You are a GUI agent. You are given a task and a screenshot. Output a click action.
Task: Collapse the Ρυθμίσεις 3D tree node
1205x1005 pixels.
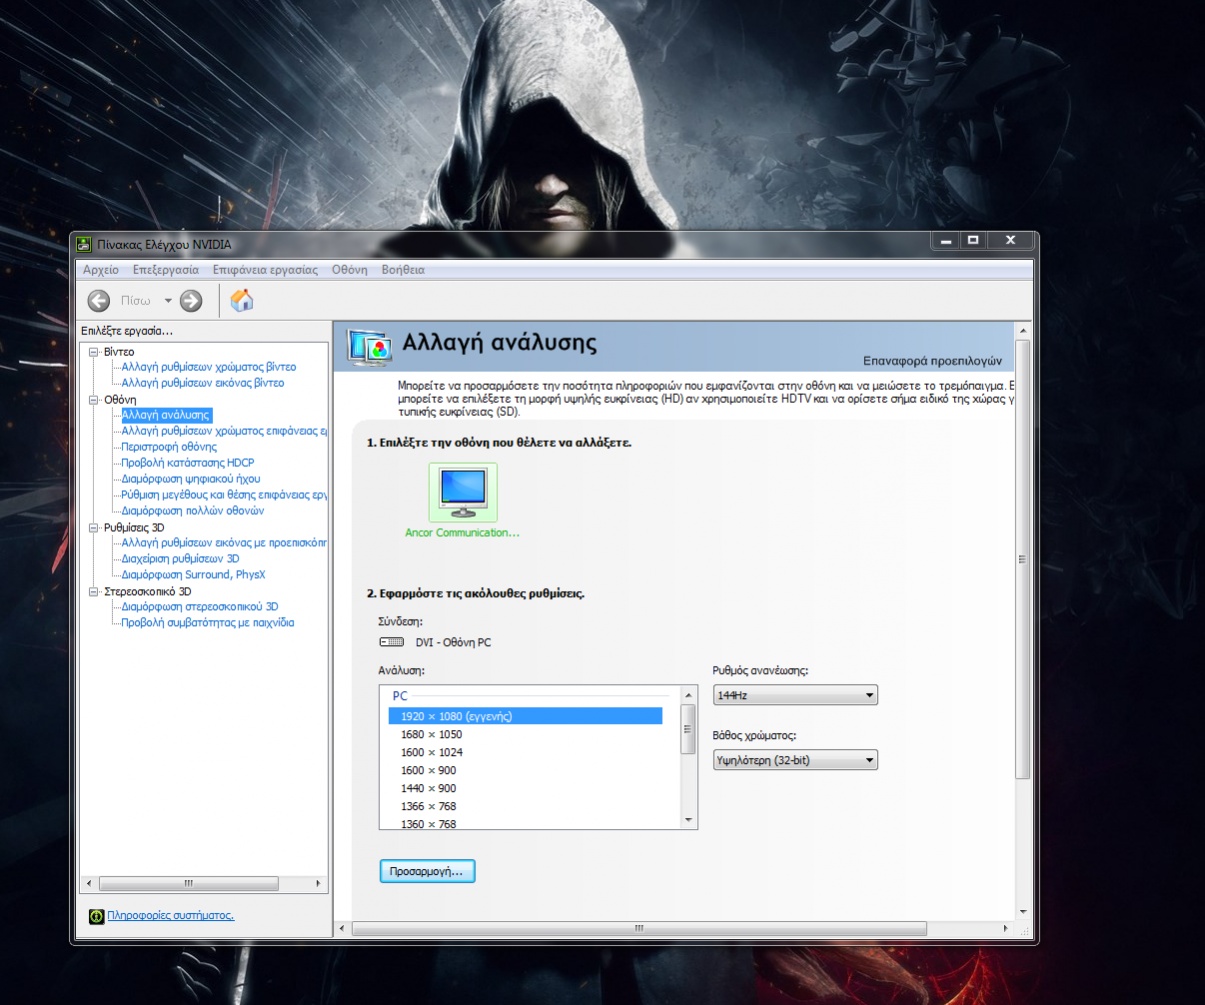[x=94, y=527]
